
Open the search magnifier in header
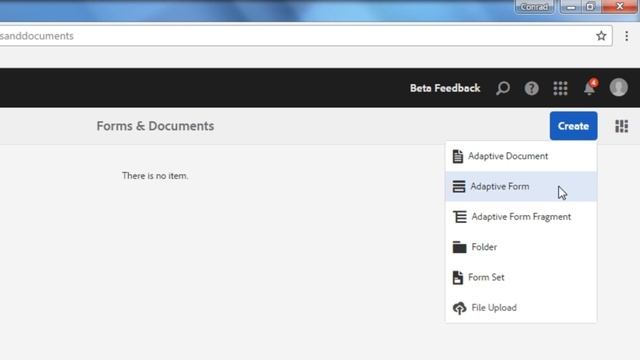pyautogui.click(x=502, y=88)
